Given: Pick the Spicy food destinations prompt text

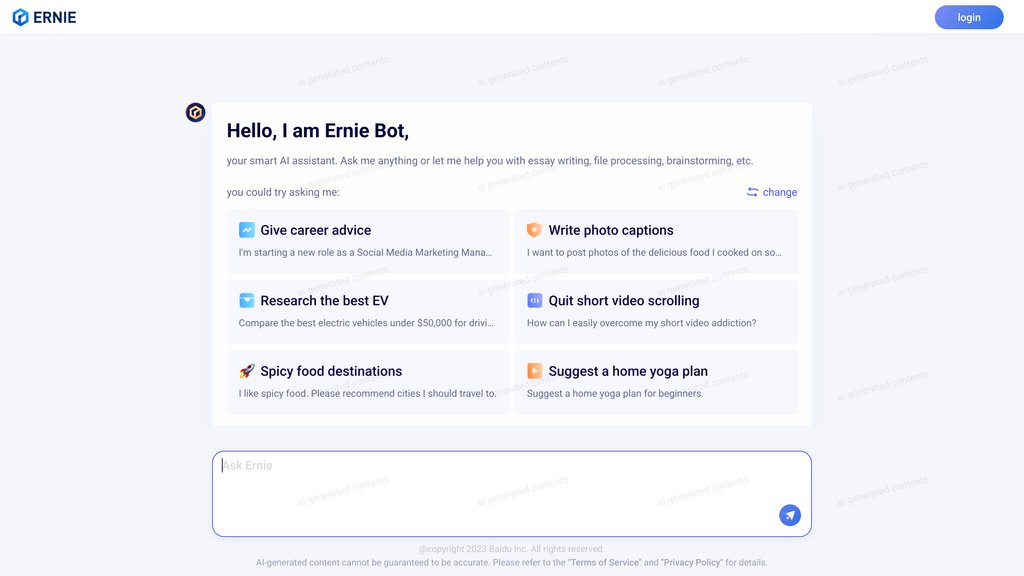Looking at the screenshot, I should pyautogui.click(x=368, y=393).
